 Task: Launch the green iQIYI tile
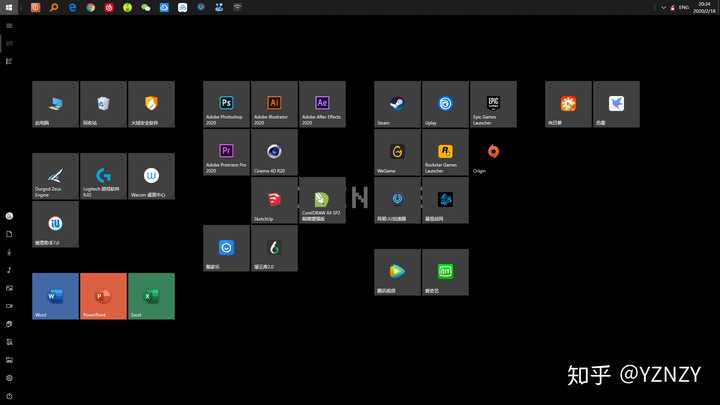point(445,272)
